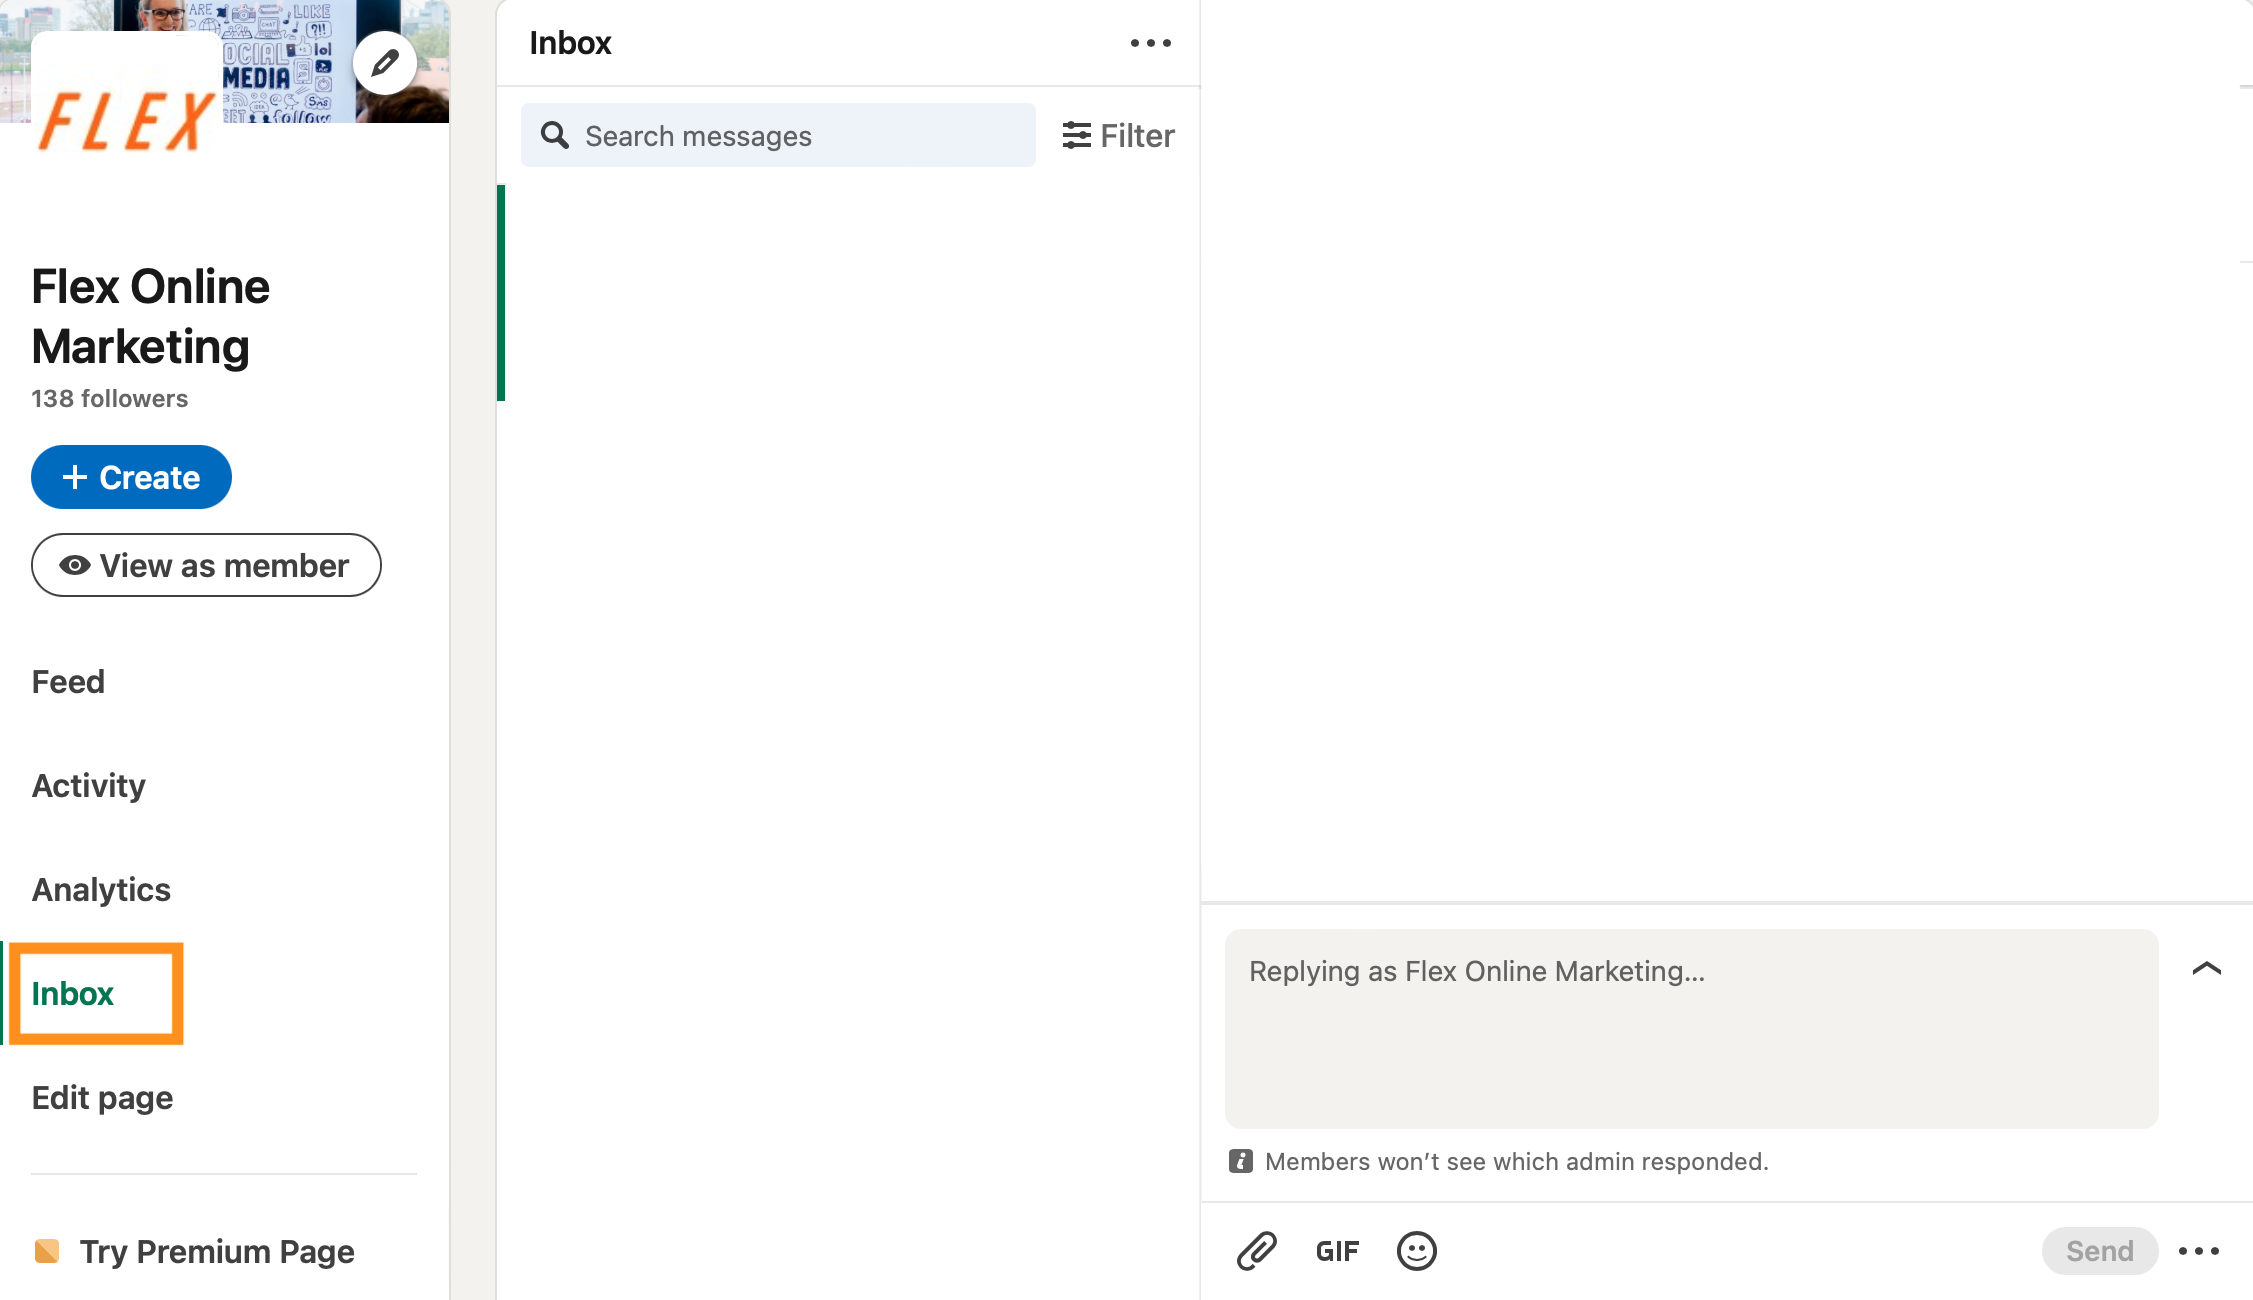Viewport: 2253px width, 1300px height.
Task: Open Edit page in the sidebar
Action: 102,1097
